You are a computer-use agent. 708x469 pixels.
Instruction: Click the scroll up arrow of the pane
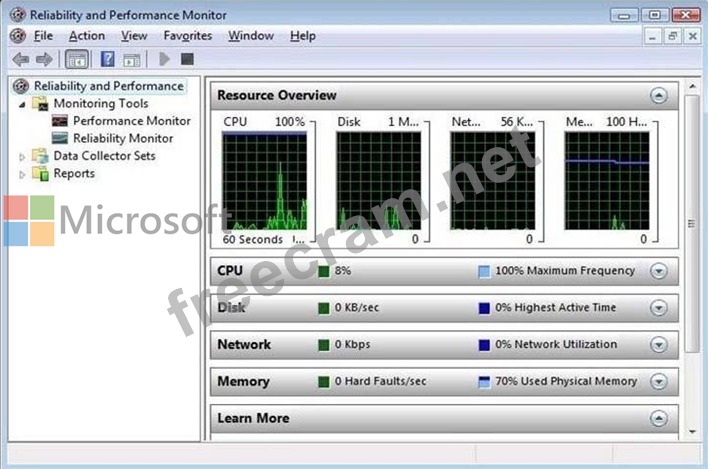pyautogui.click(x=692, y=86)
